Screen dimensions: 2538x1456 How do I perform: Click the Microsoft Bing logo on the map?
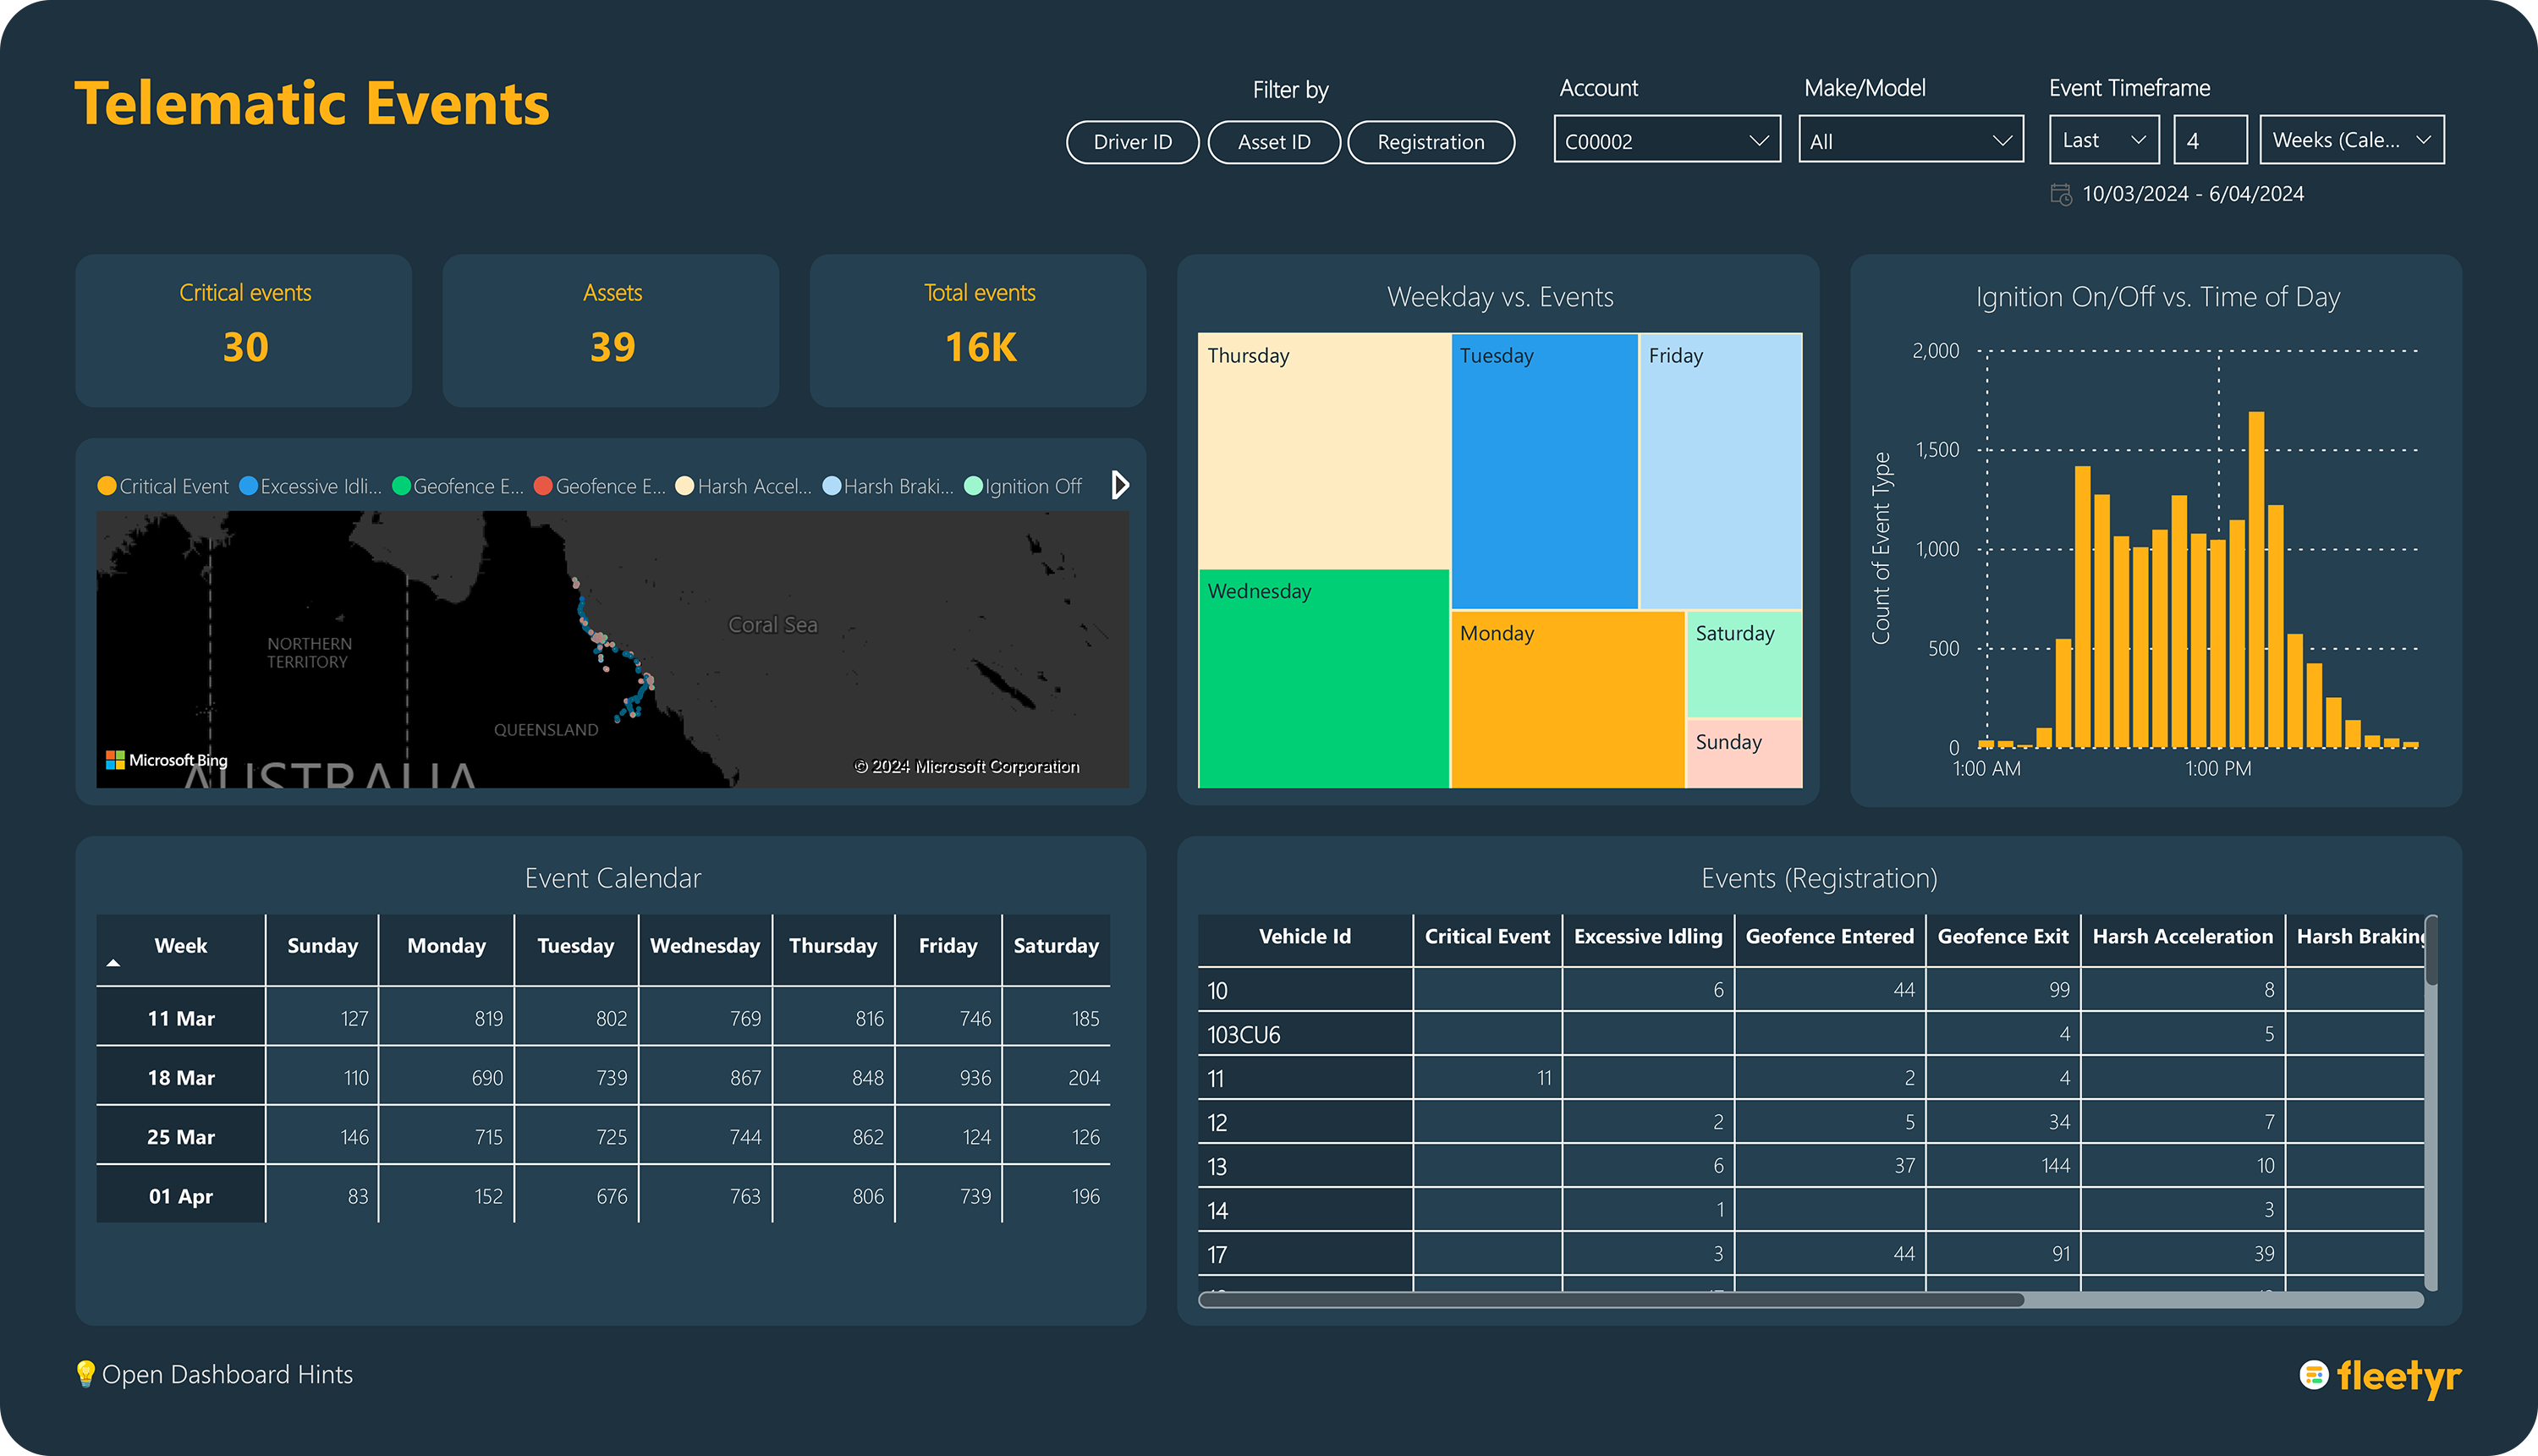tap(167, 760)
